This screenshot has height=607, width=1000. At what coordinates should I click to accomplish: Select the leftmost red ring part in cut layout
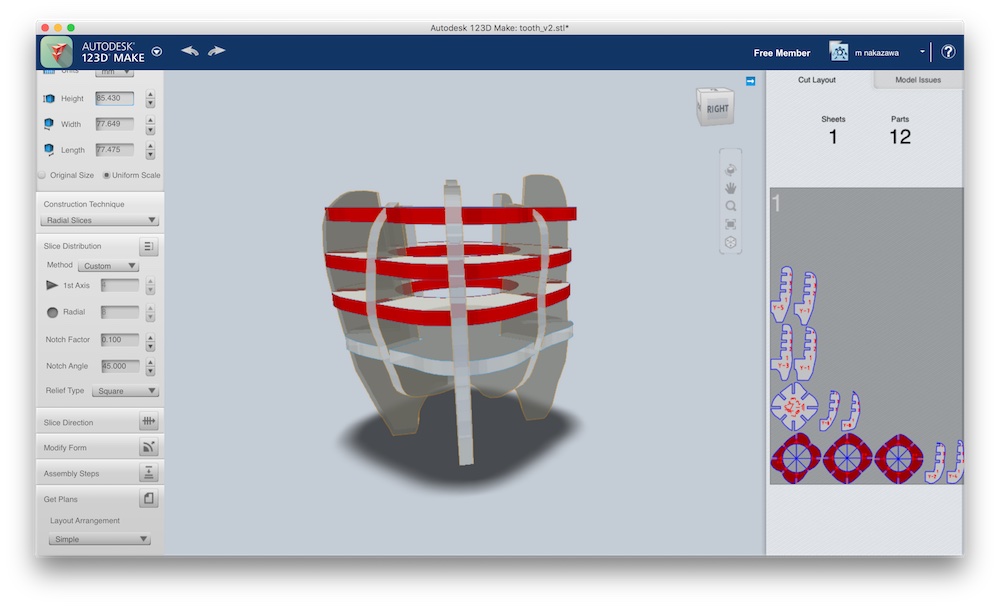[795, 458]
